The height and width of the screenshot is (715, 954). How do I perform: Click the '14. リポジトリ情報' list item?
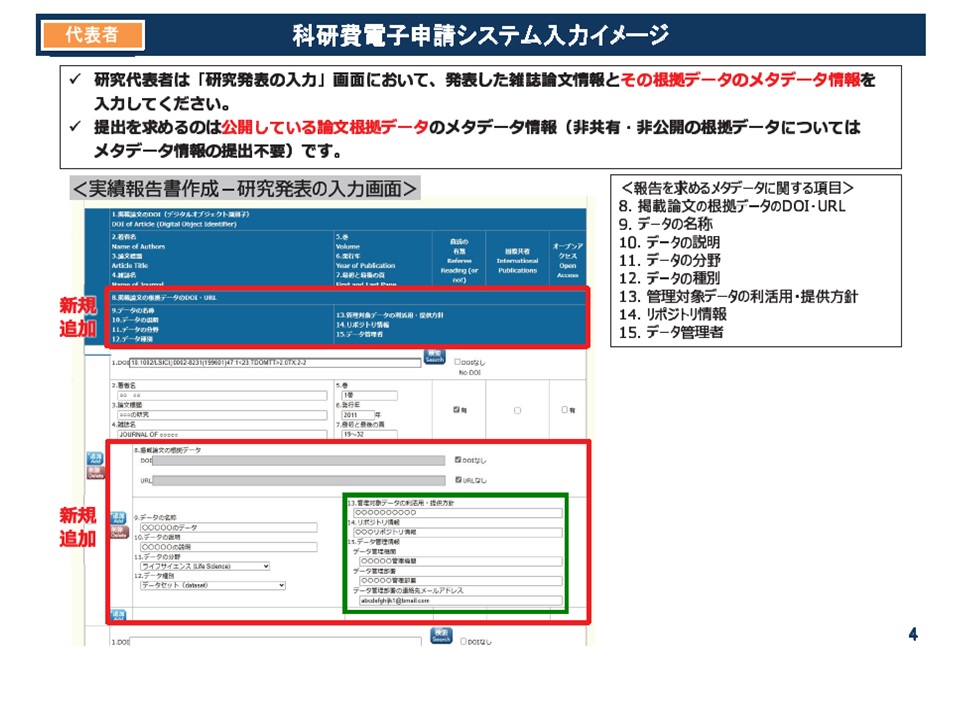(x=672, y=314)
